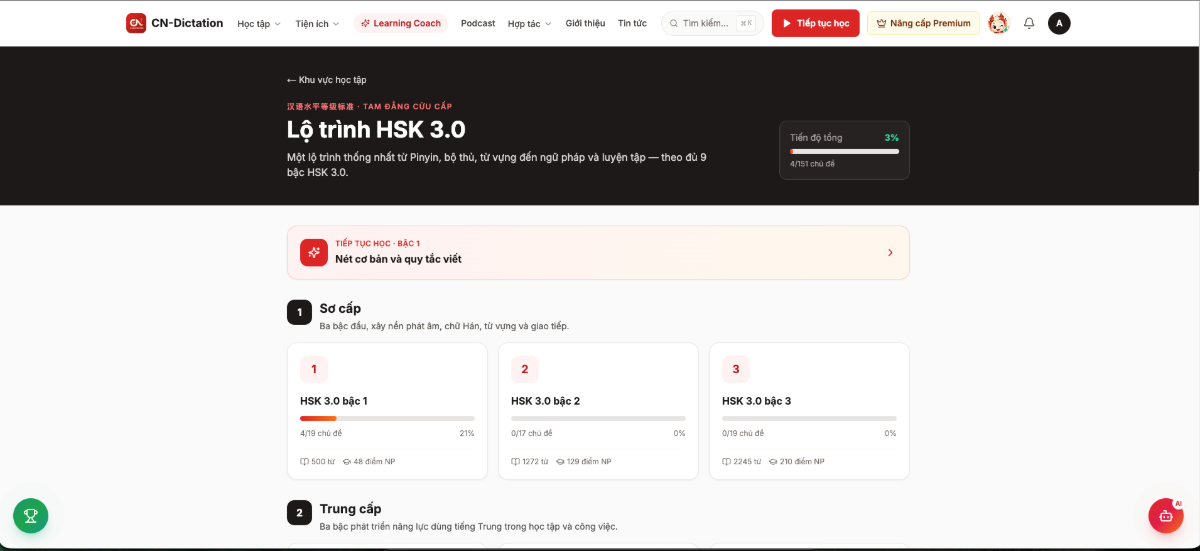Open the Giới thiệu page
The height and width of the screenshot is (551, 1200).
pyautogui.click(x=585, y=23)
